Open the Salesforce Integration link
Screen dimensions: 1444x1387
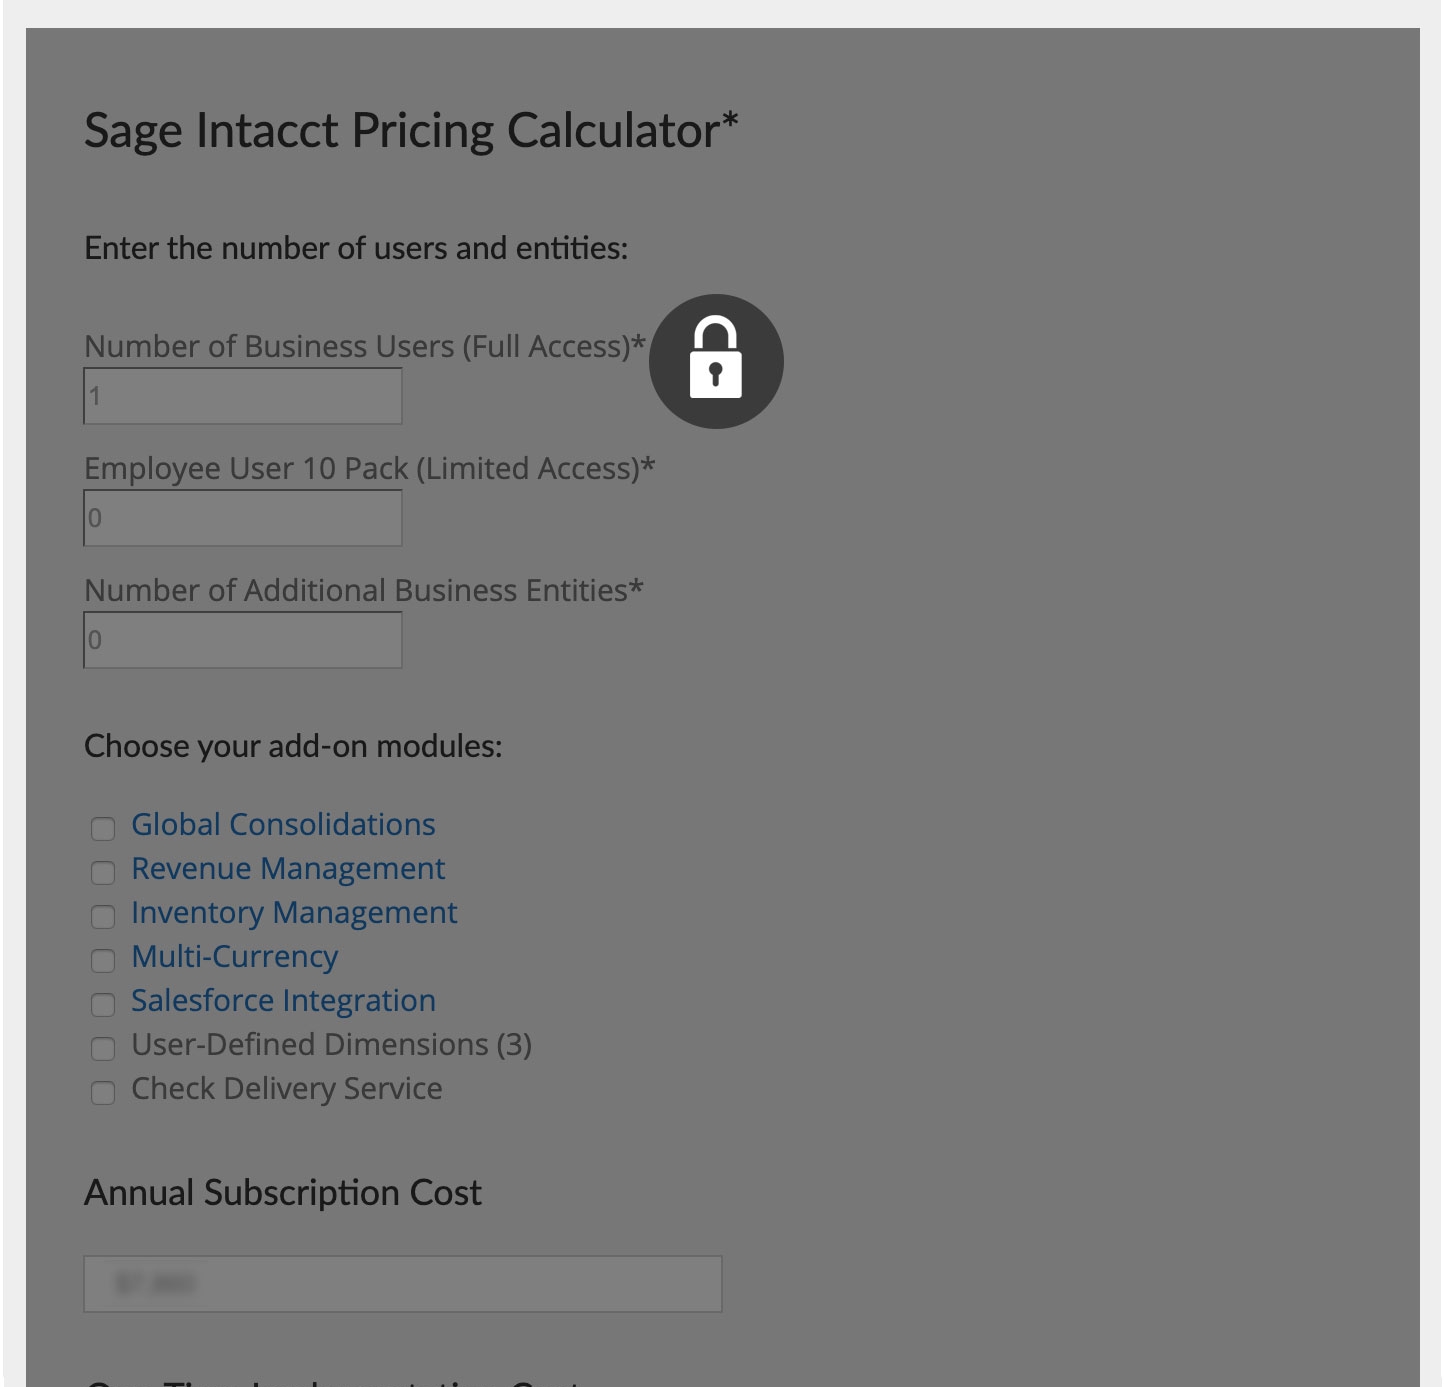click(x=283, y=1000)
